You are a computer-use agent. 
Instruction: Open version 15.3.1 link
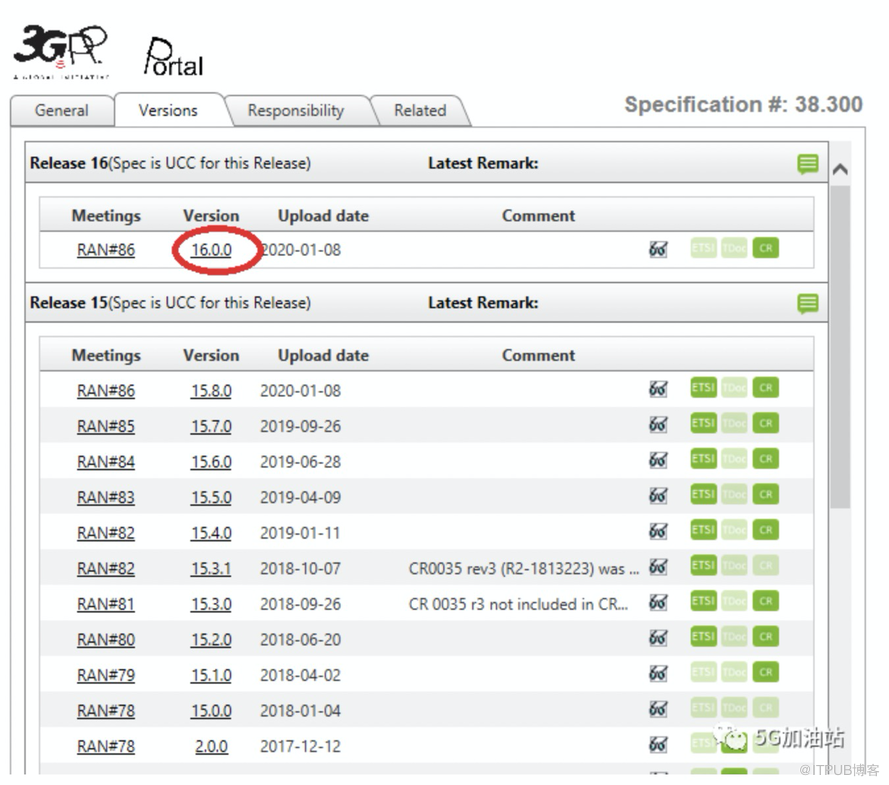(x=211, y=568)
